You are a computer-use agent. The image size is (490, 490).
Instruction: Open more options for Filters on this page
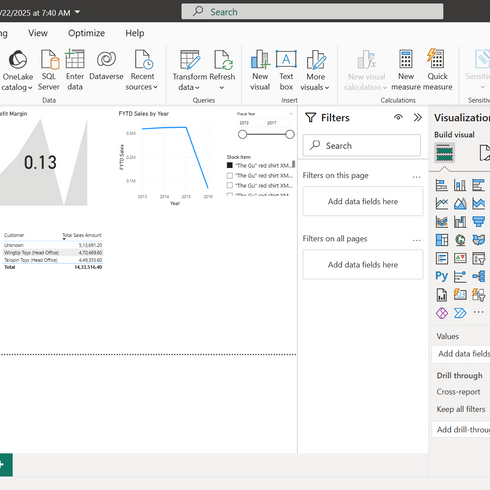[416, 177]
